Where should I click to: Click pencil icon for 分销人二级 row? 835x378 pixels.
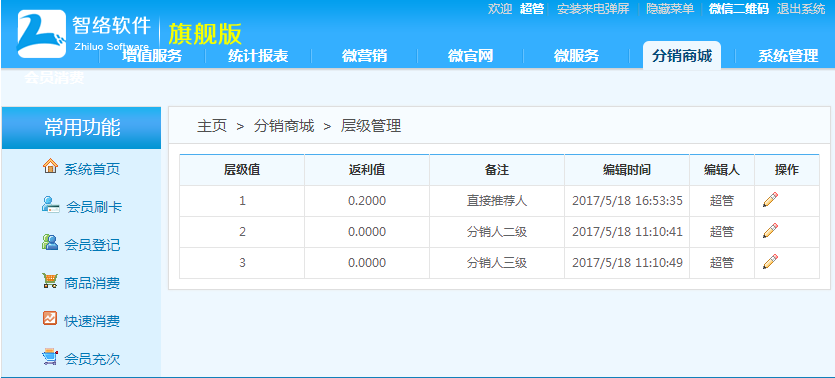pos(770,231)
